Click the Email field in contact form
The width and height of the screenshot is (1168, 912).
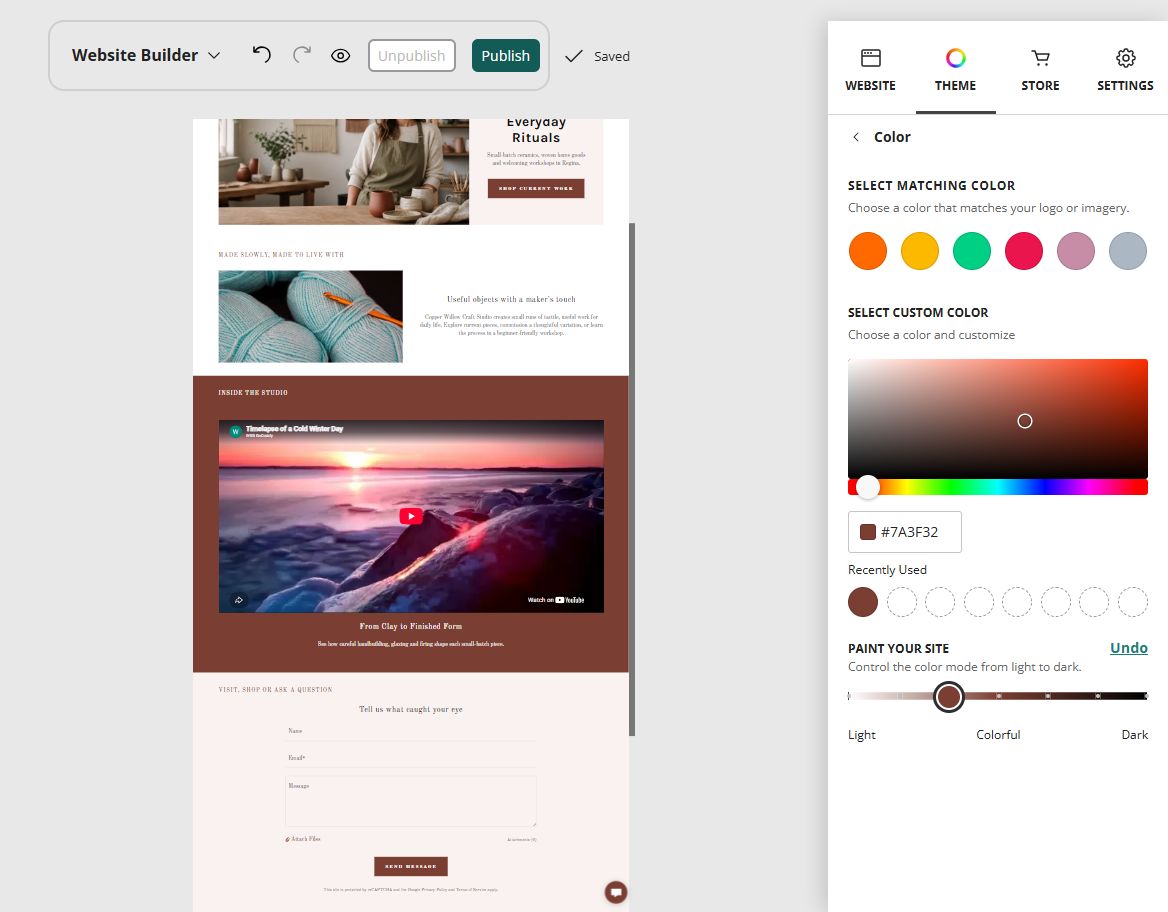[x=410, y=758]
